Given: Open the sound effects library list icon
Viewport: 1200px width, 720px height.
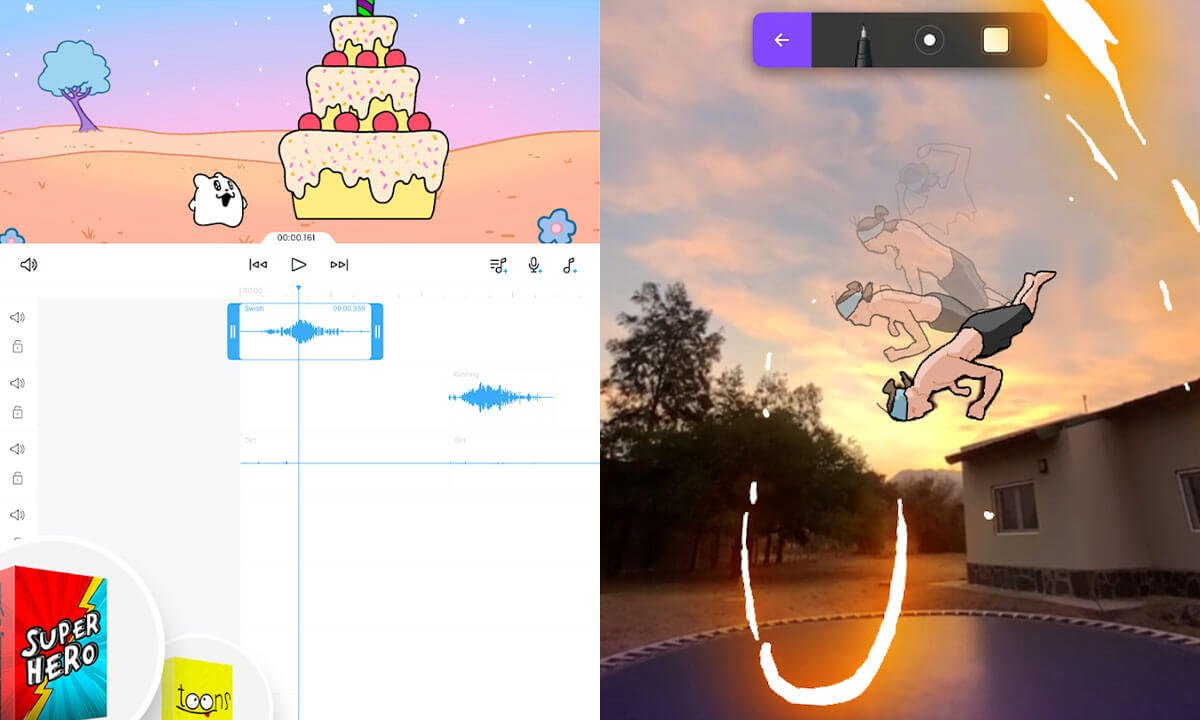Looking at the screenshot, I should point(498,265).
